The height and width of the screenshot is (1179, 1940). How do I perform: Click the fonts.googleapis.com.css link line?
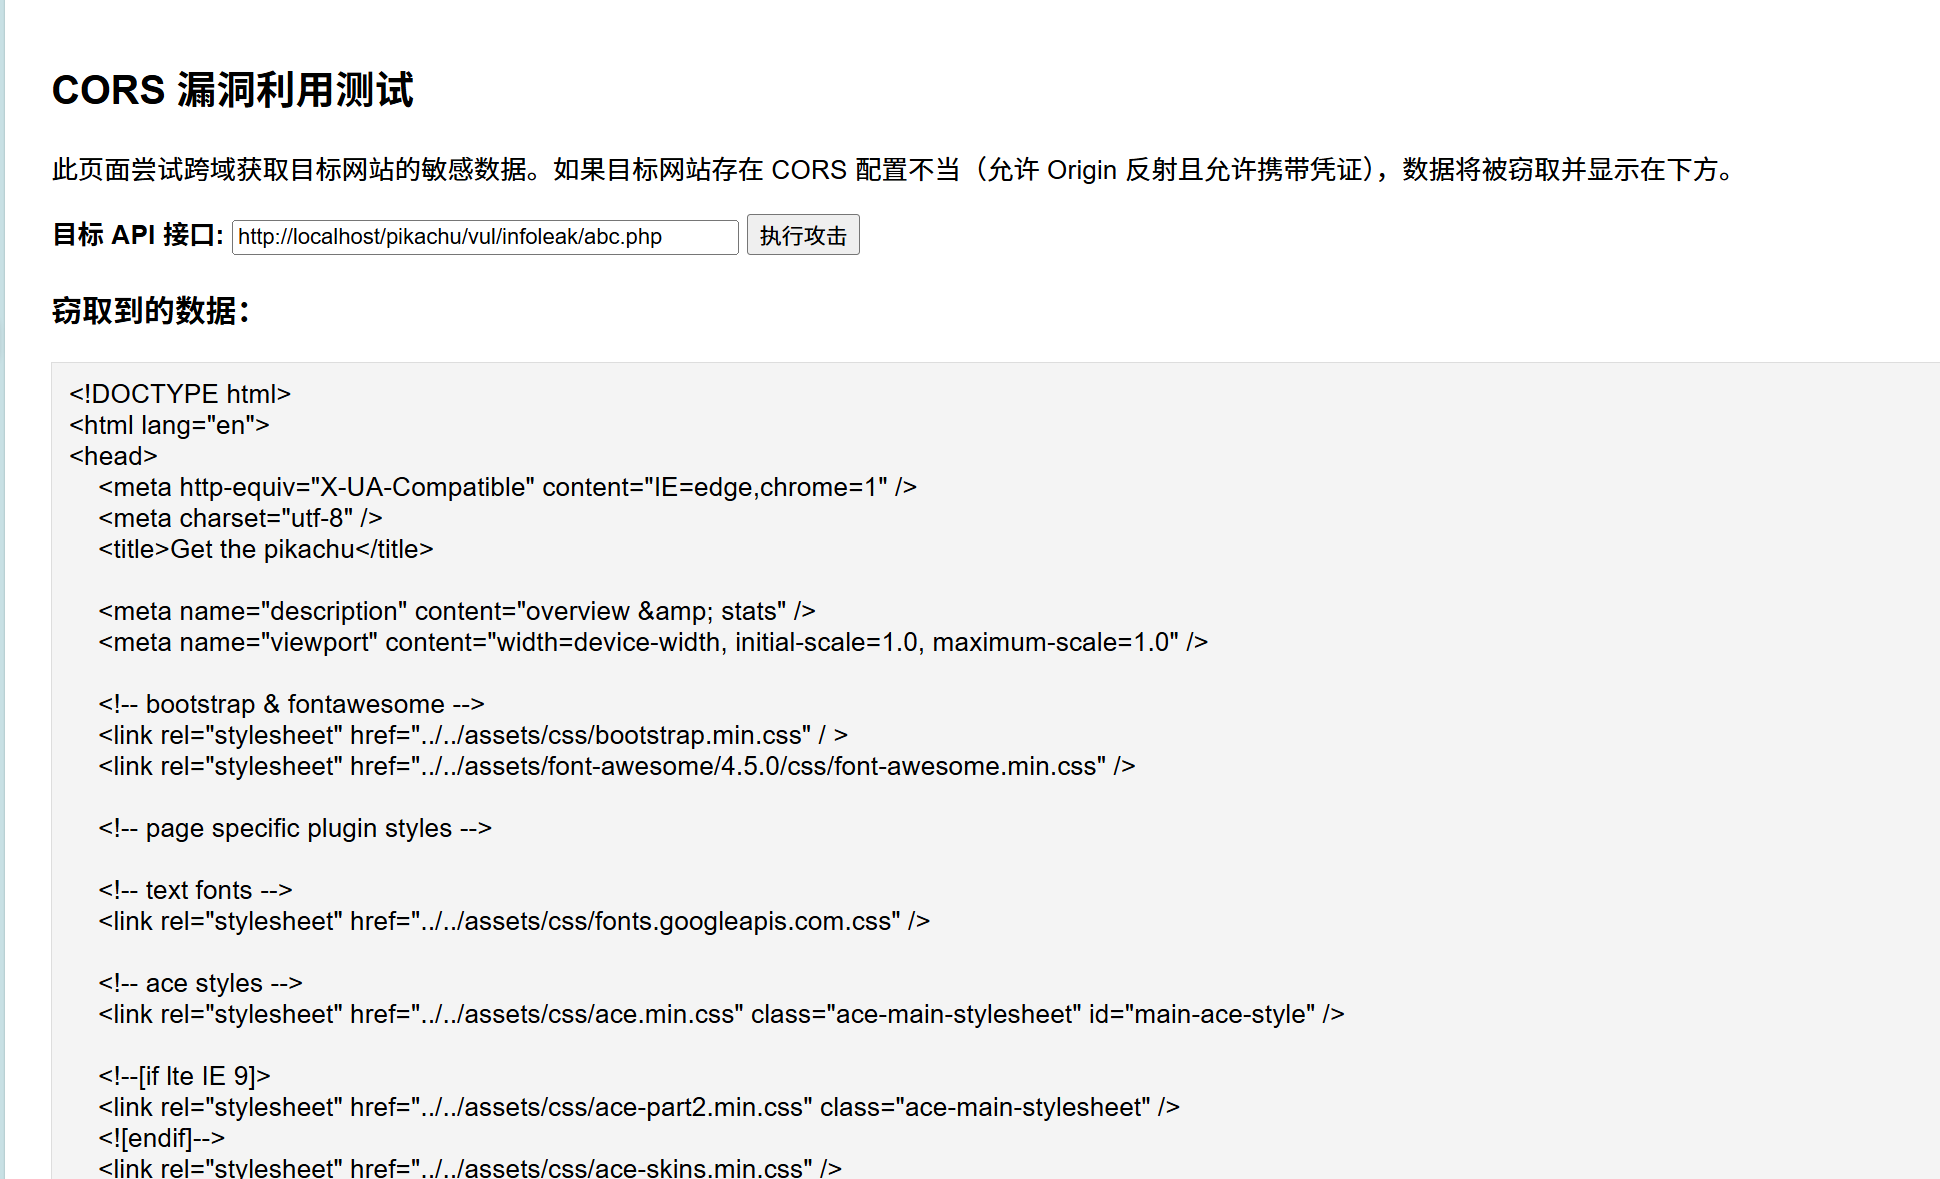[513, 921]
